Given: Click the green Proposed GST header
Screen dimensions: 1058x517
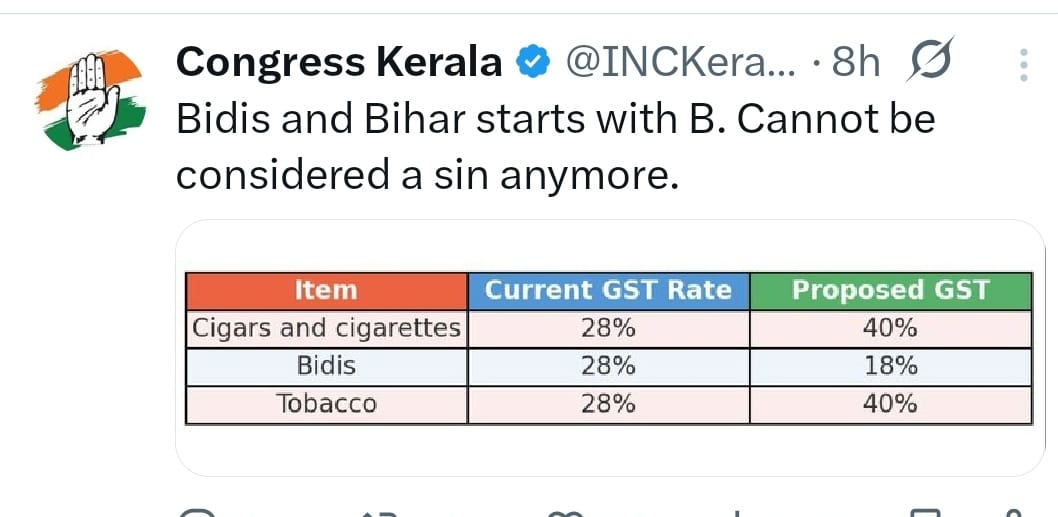Looking at the screenshot, I should [891, 291].
